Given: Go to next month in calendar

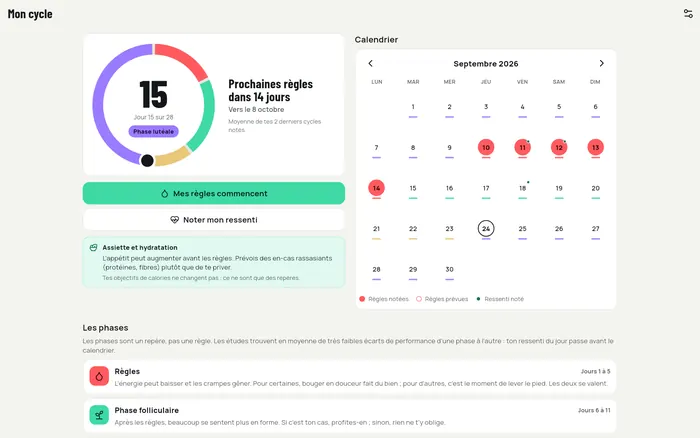Looking at the screenshot, I should point(601,63).
